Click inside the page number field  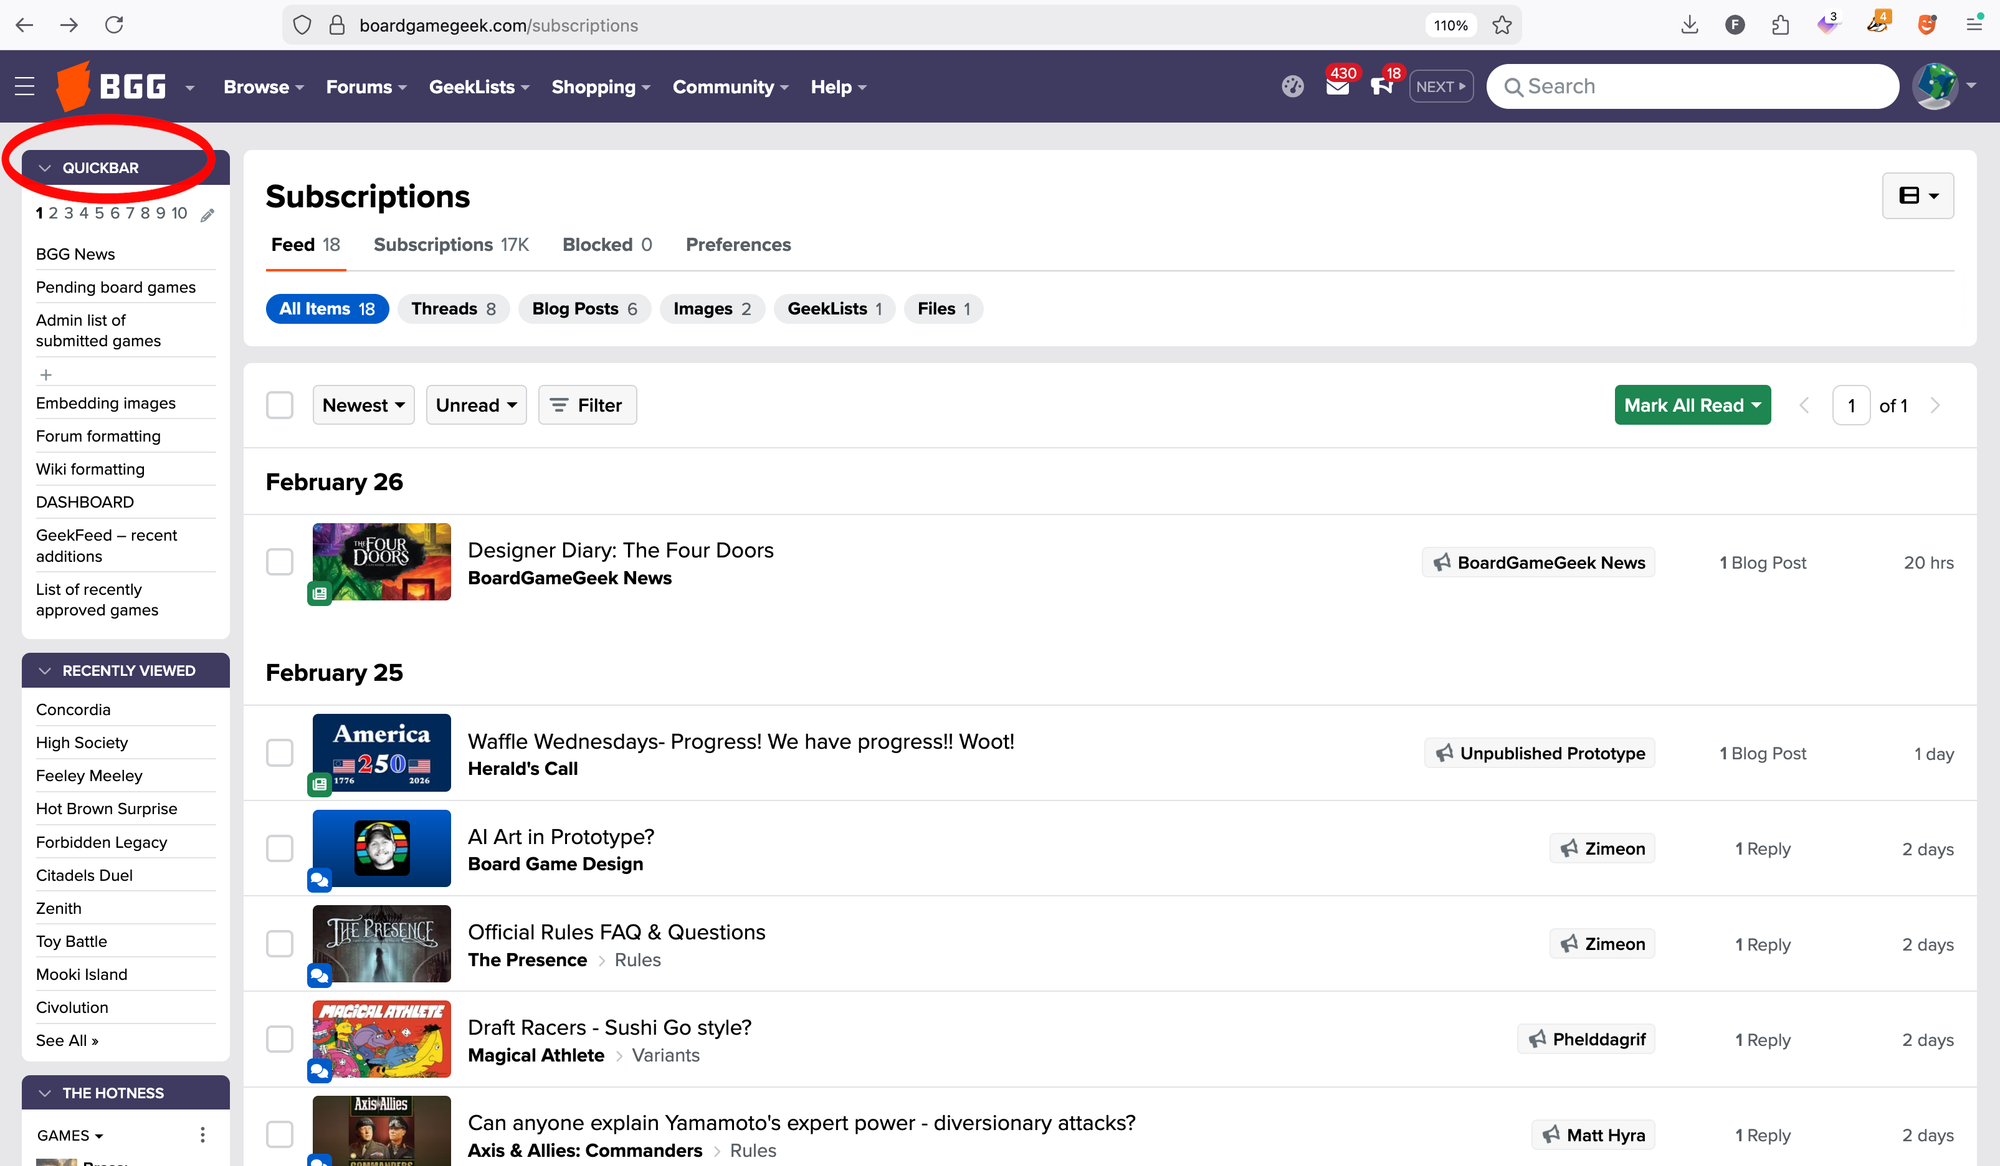[1851, 405]
